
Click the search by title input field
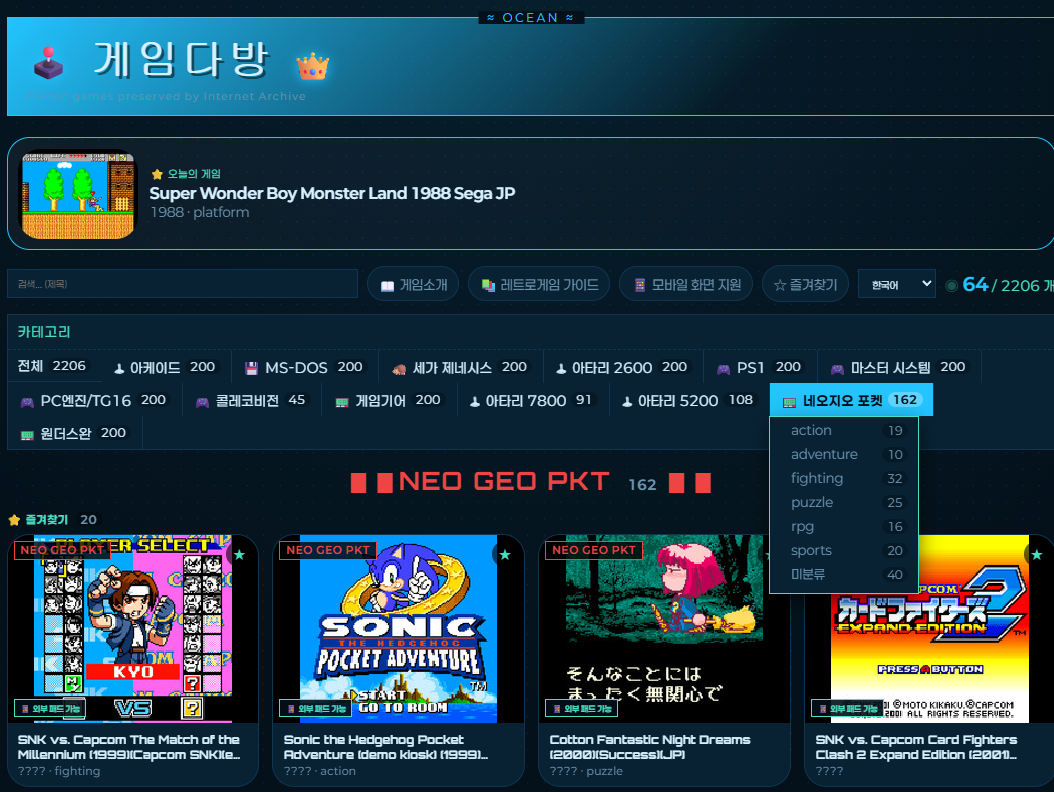point(182,284)
